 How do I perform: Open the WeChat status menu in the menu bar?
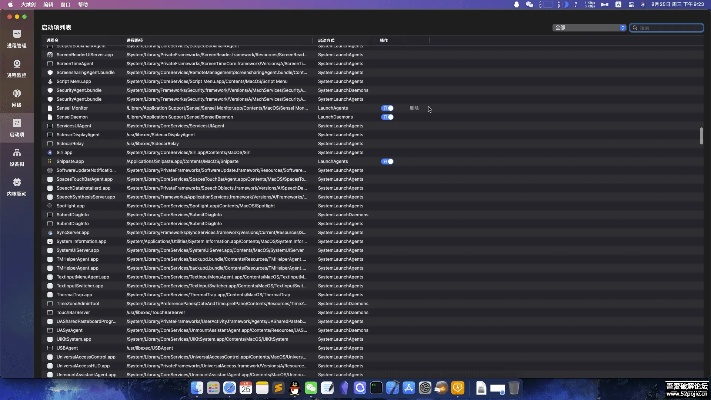pos(527,5)
